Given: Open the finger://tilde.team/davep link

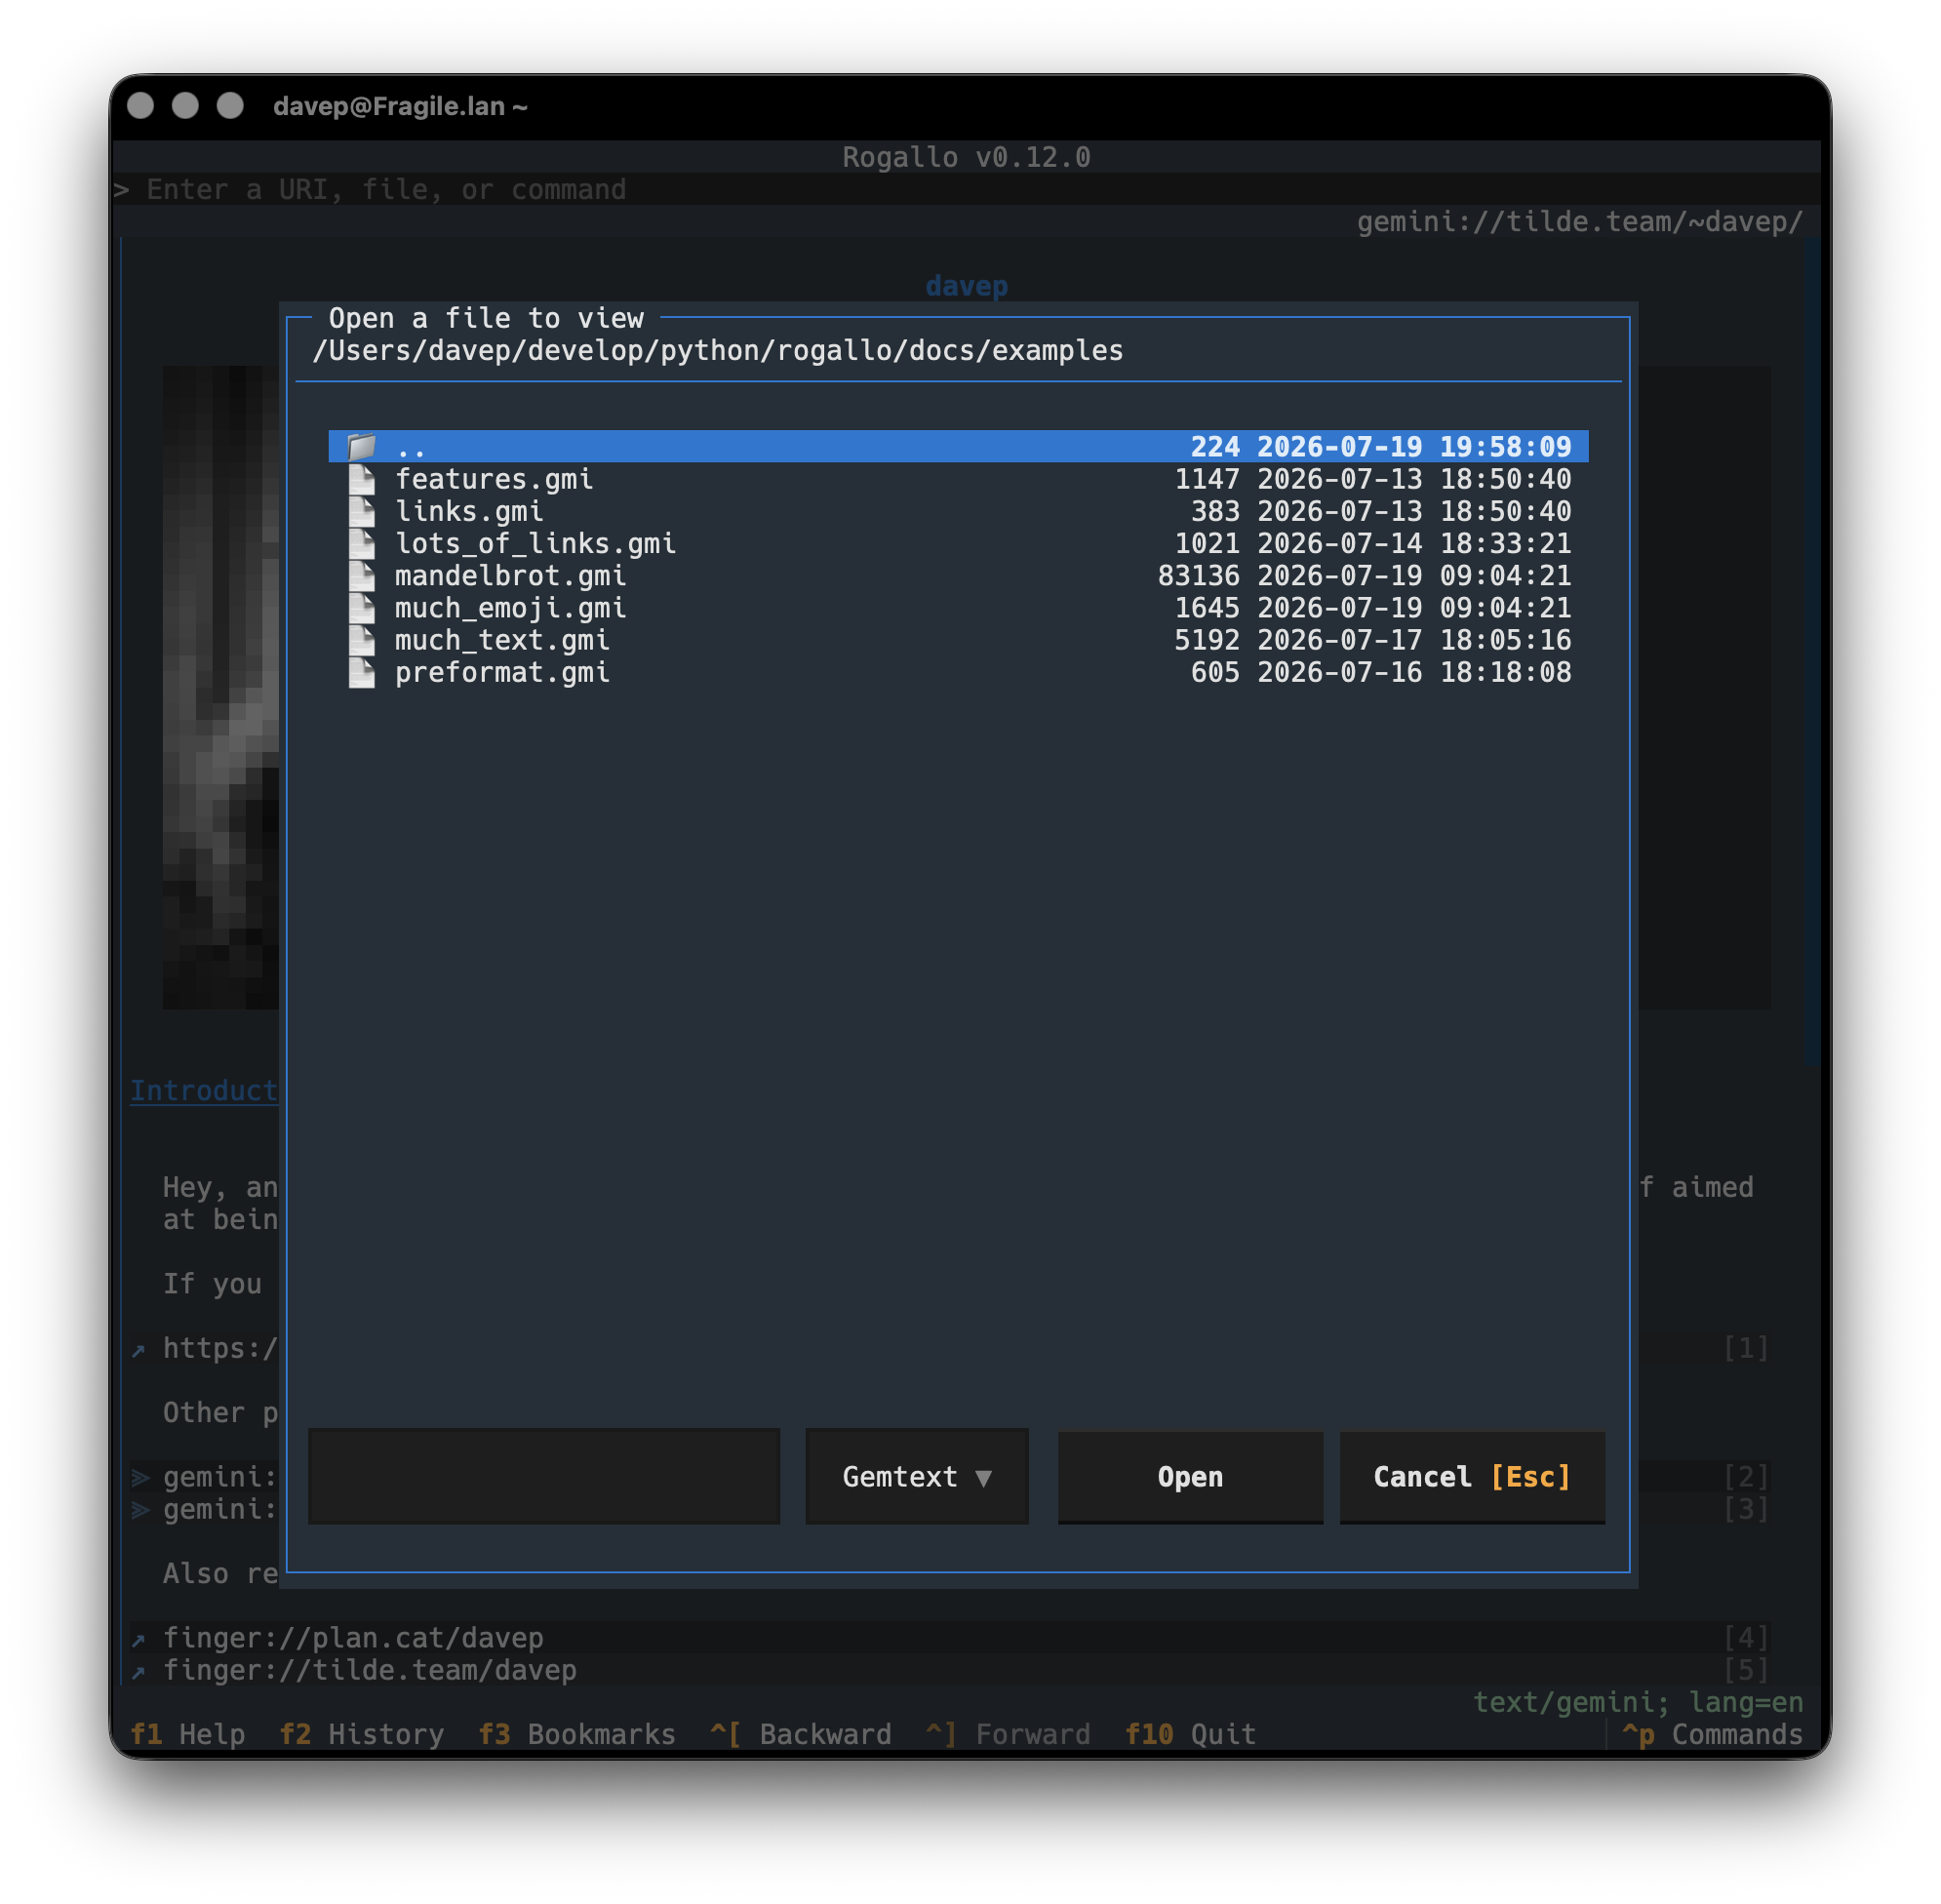Looking at the screenshot, I should point(370,1670).
